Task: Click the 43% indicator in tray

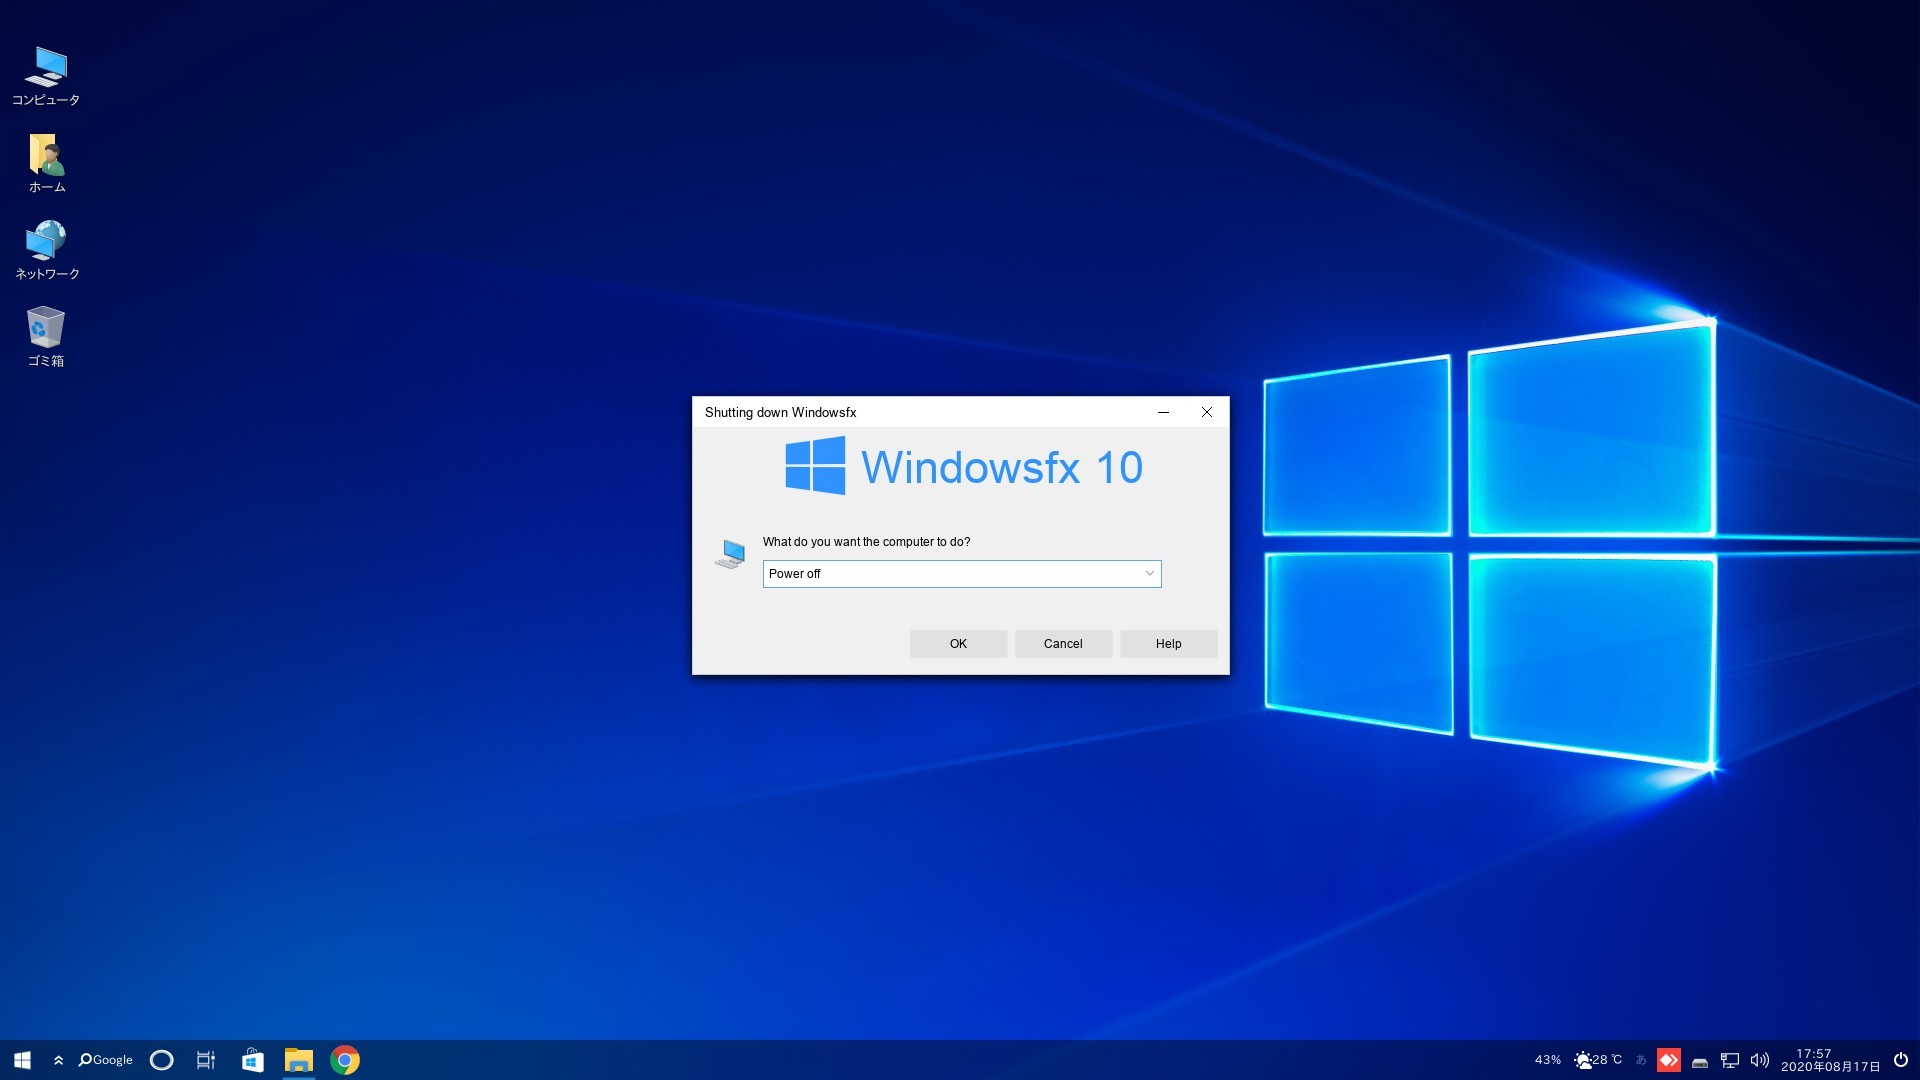Action: (1547, 1060)
